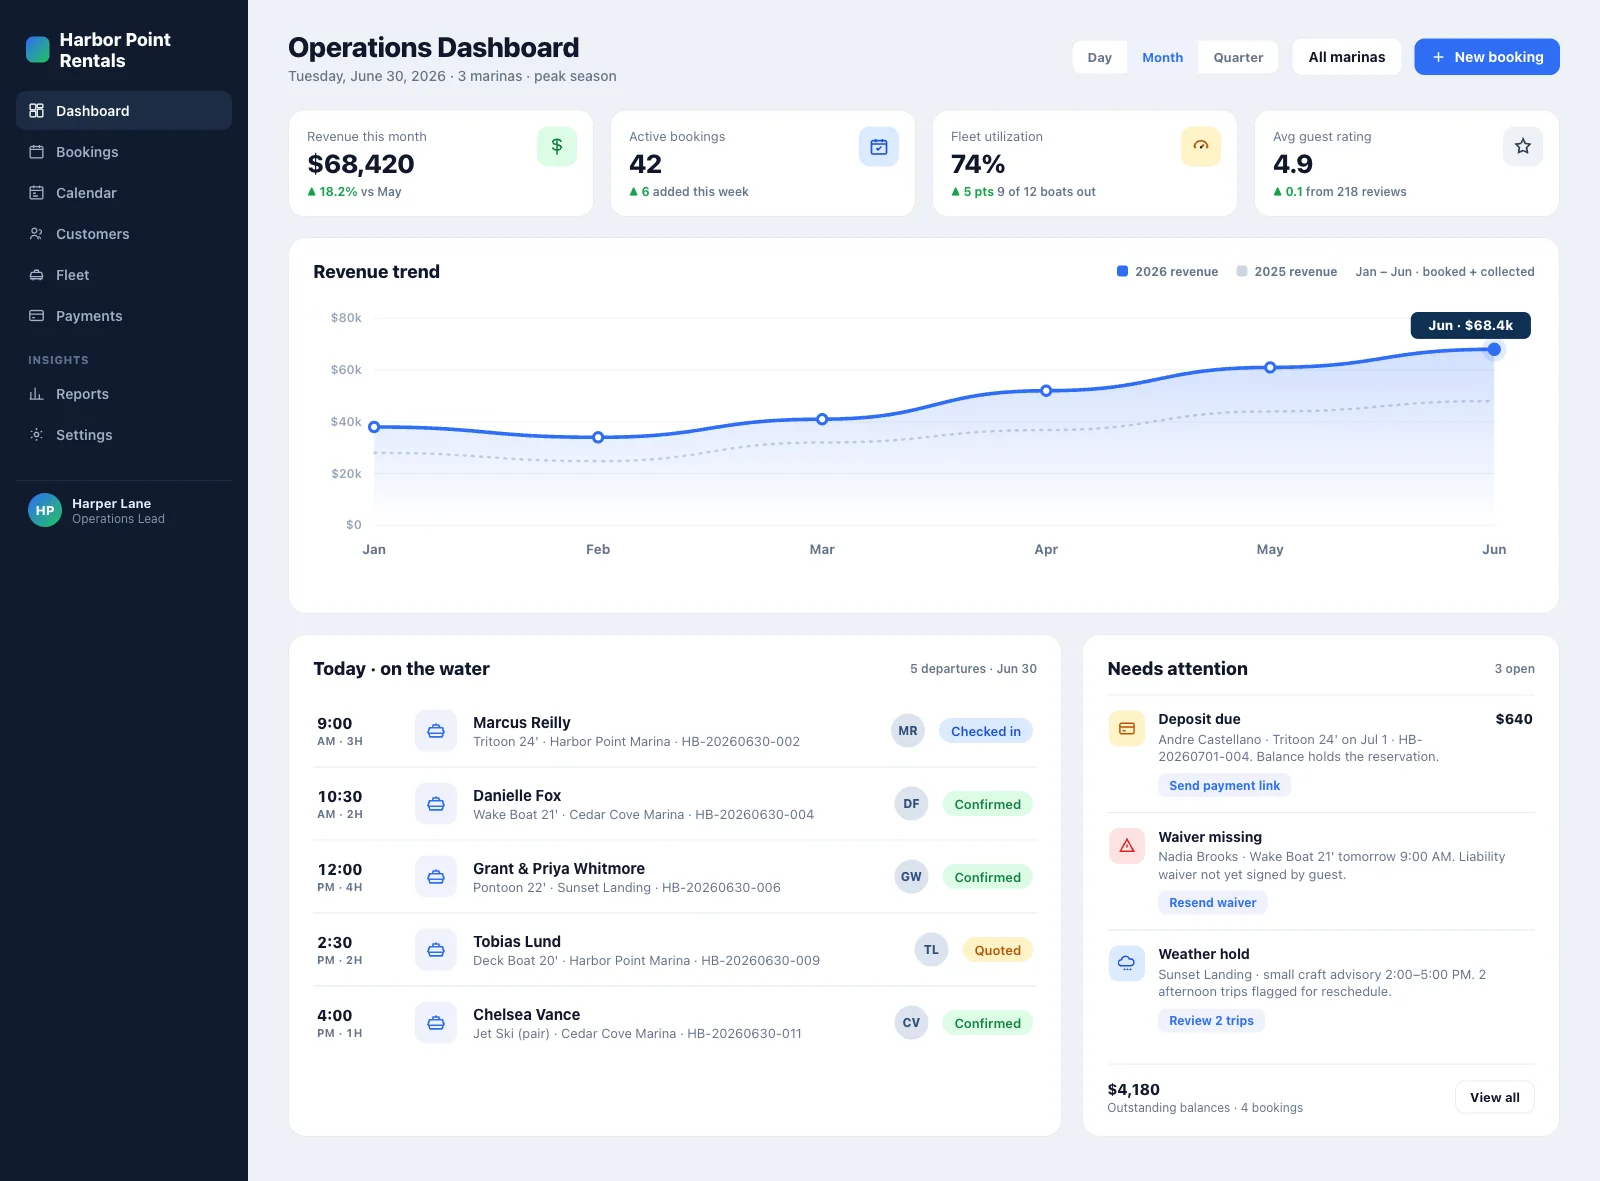Click the boat icon for Marcus Reilly's trip

[x=436, y=731]
